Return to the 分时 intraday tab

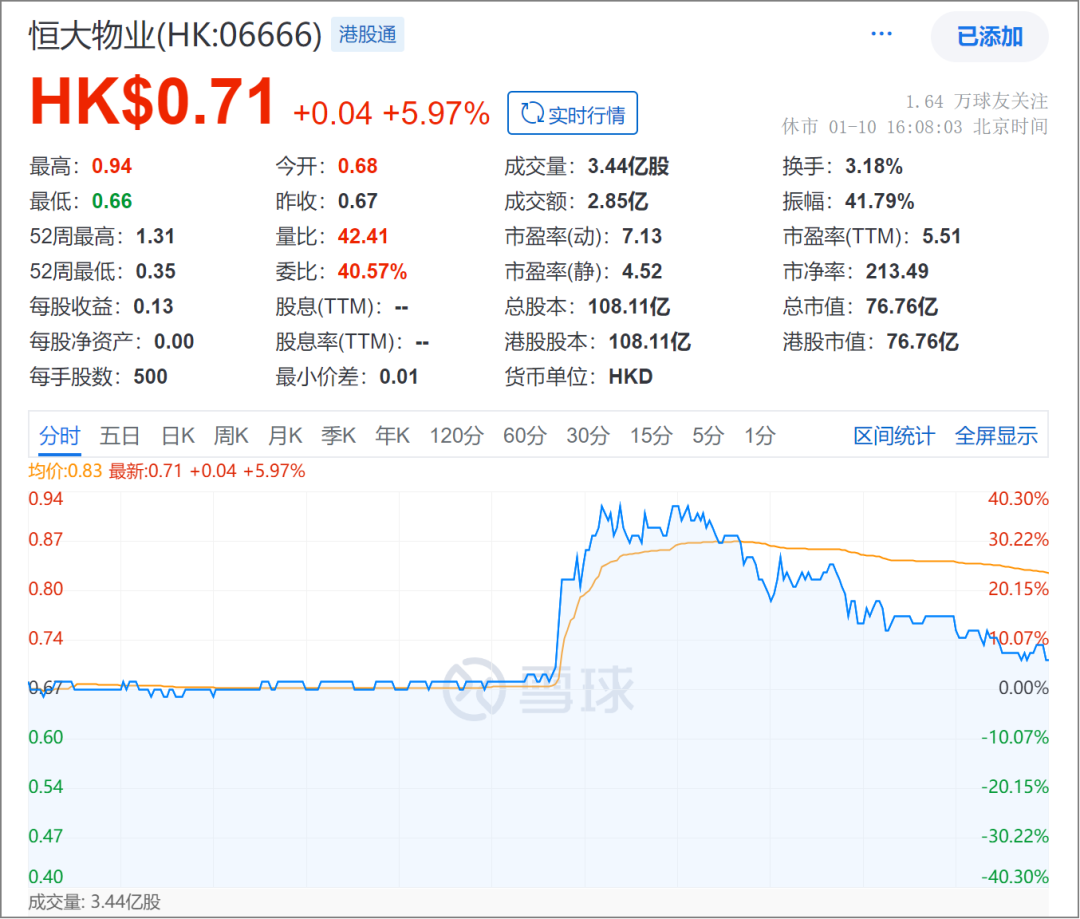pyautogui.click(x=60, y=435)
